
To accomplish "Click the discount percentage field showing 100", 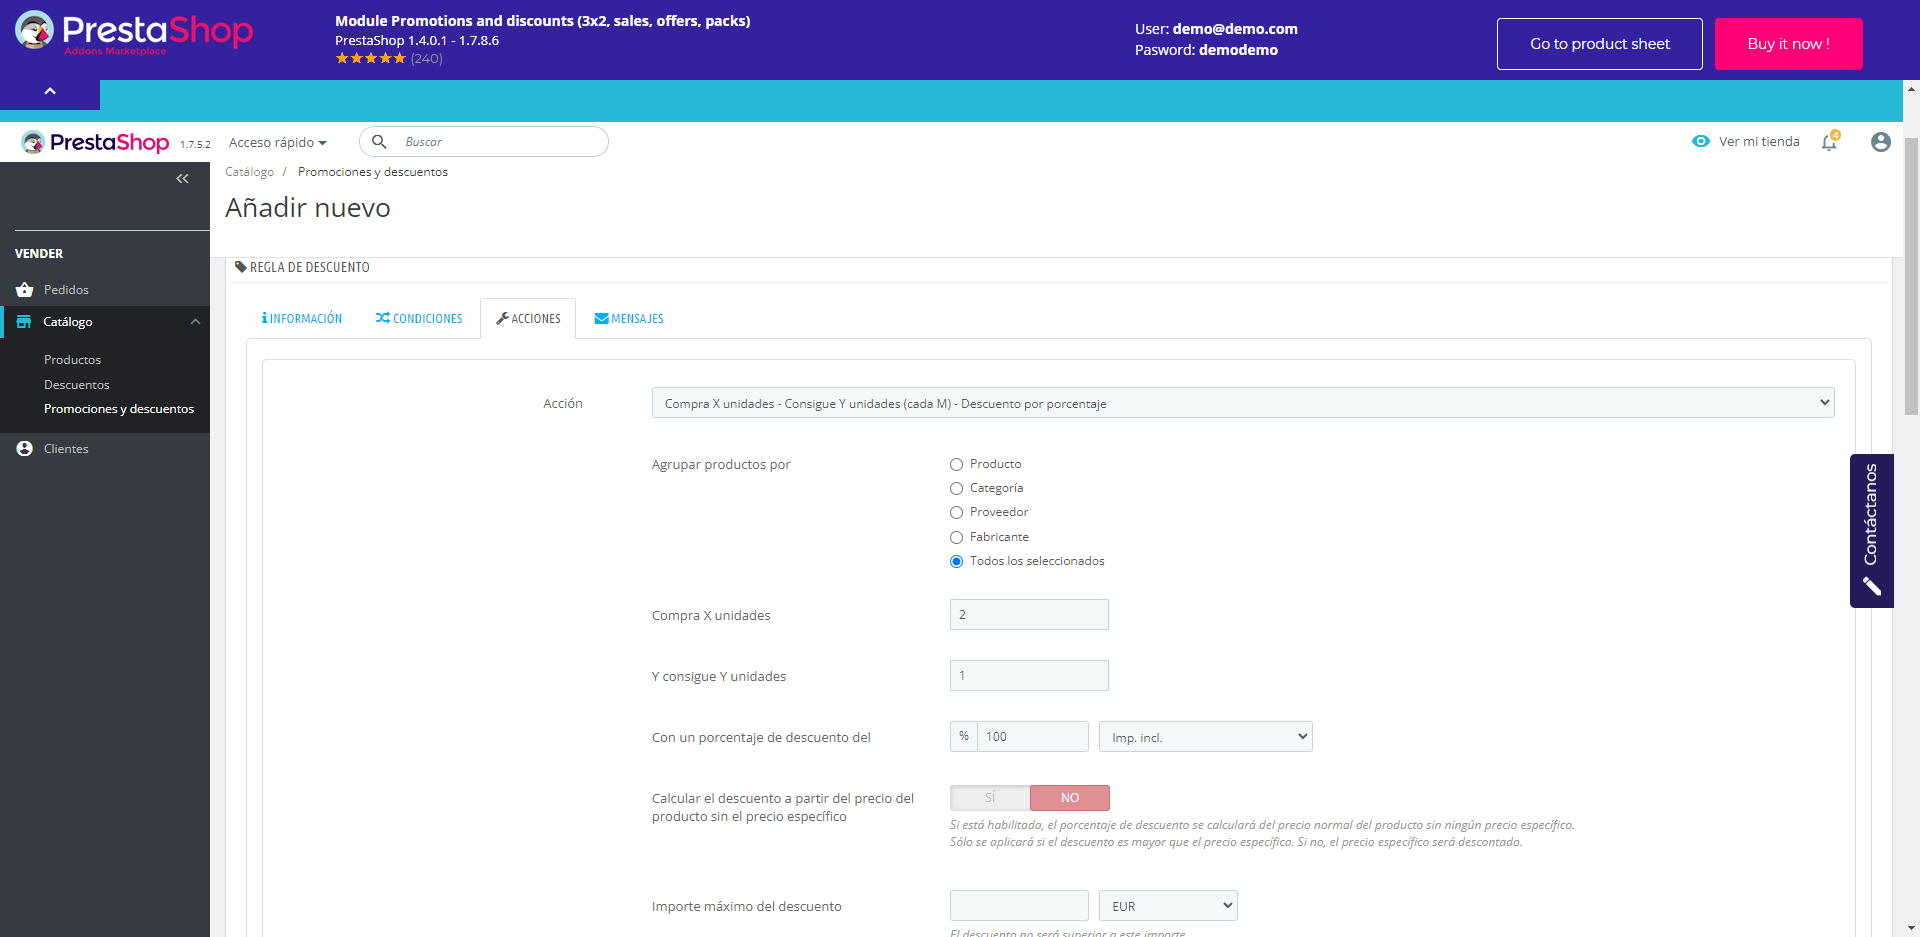I will tap(1033, 737).
